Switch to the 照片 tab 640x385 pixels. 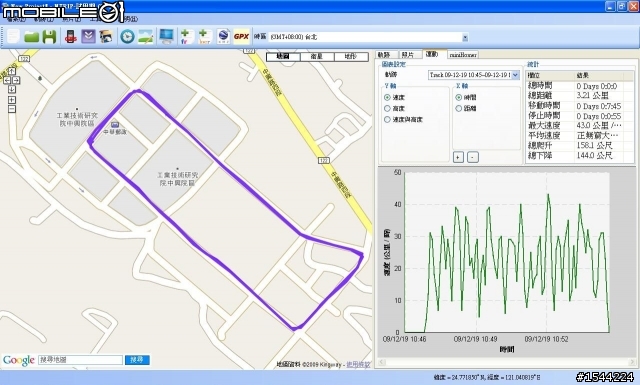click(408, 55)
